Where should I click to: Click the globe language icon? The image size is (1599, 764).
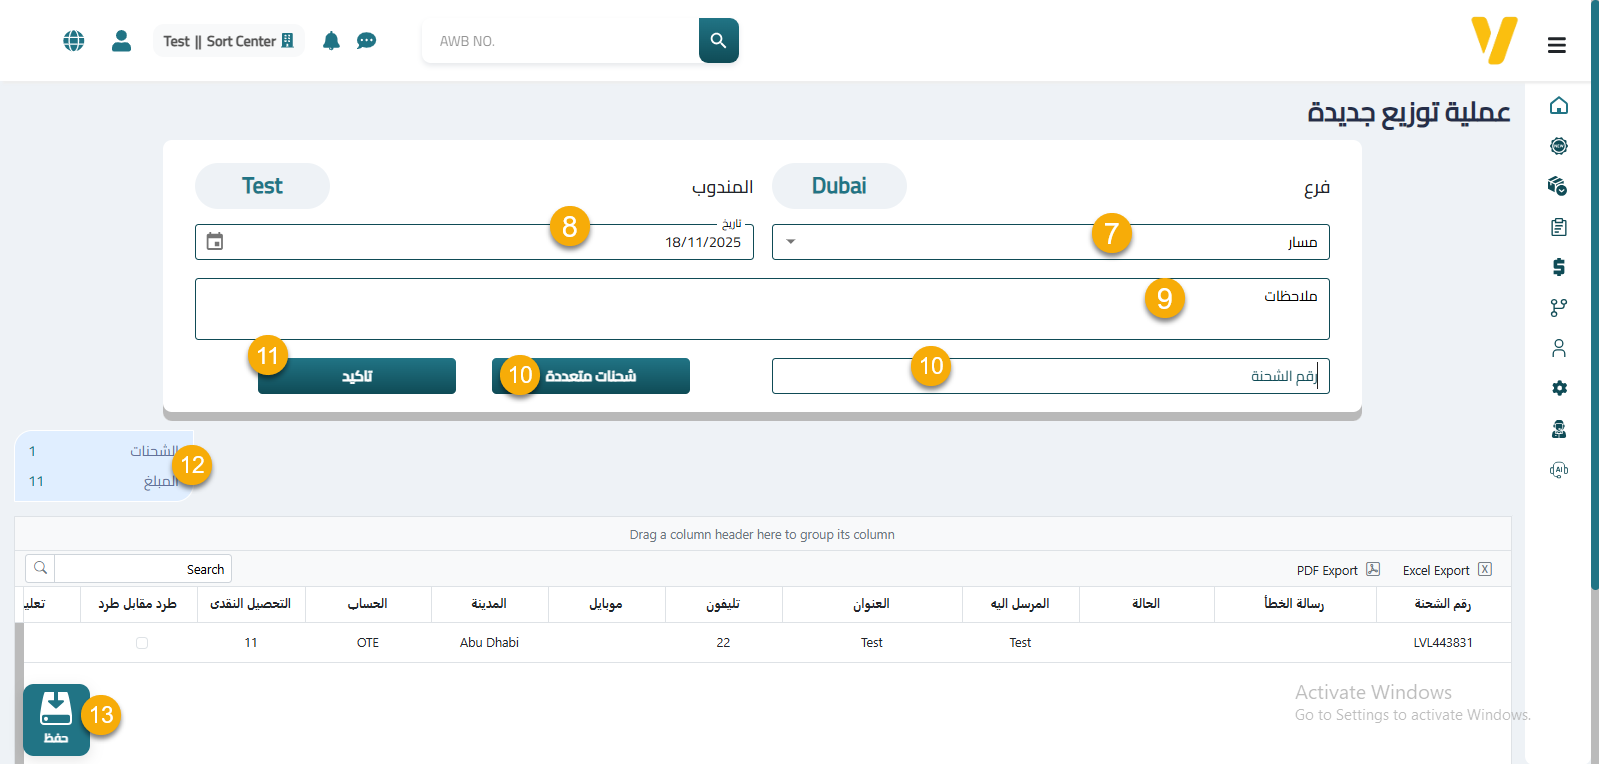74,41
